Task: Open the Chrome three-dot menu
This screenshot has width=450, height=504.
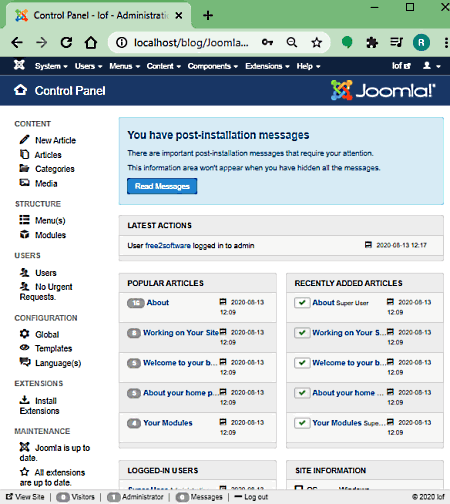Action: [x=446, y=42]
